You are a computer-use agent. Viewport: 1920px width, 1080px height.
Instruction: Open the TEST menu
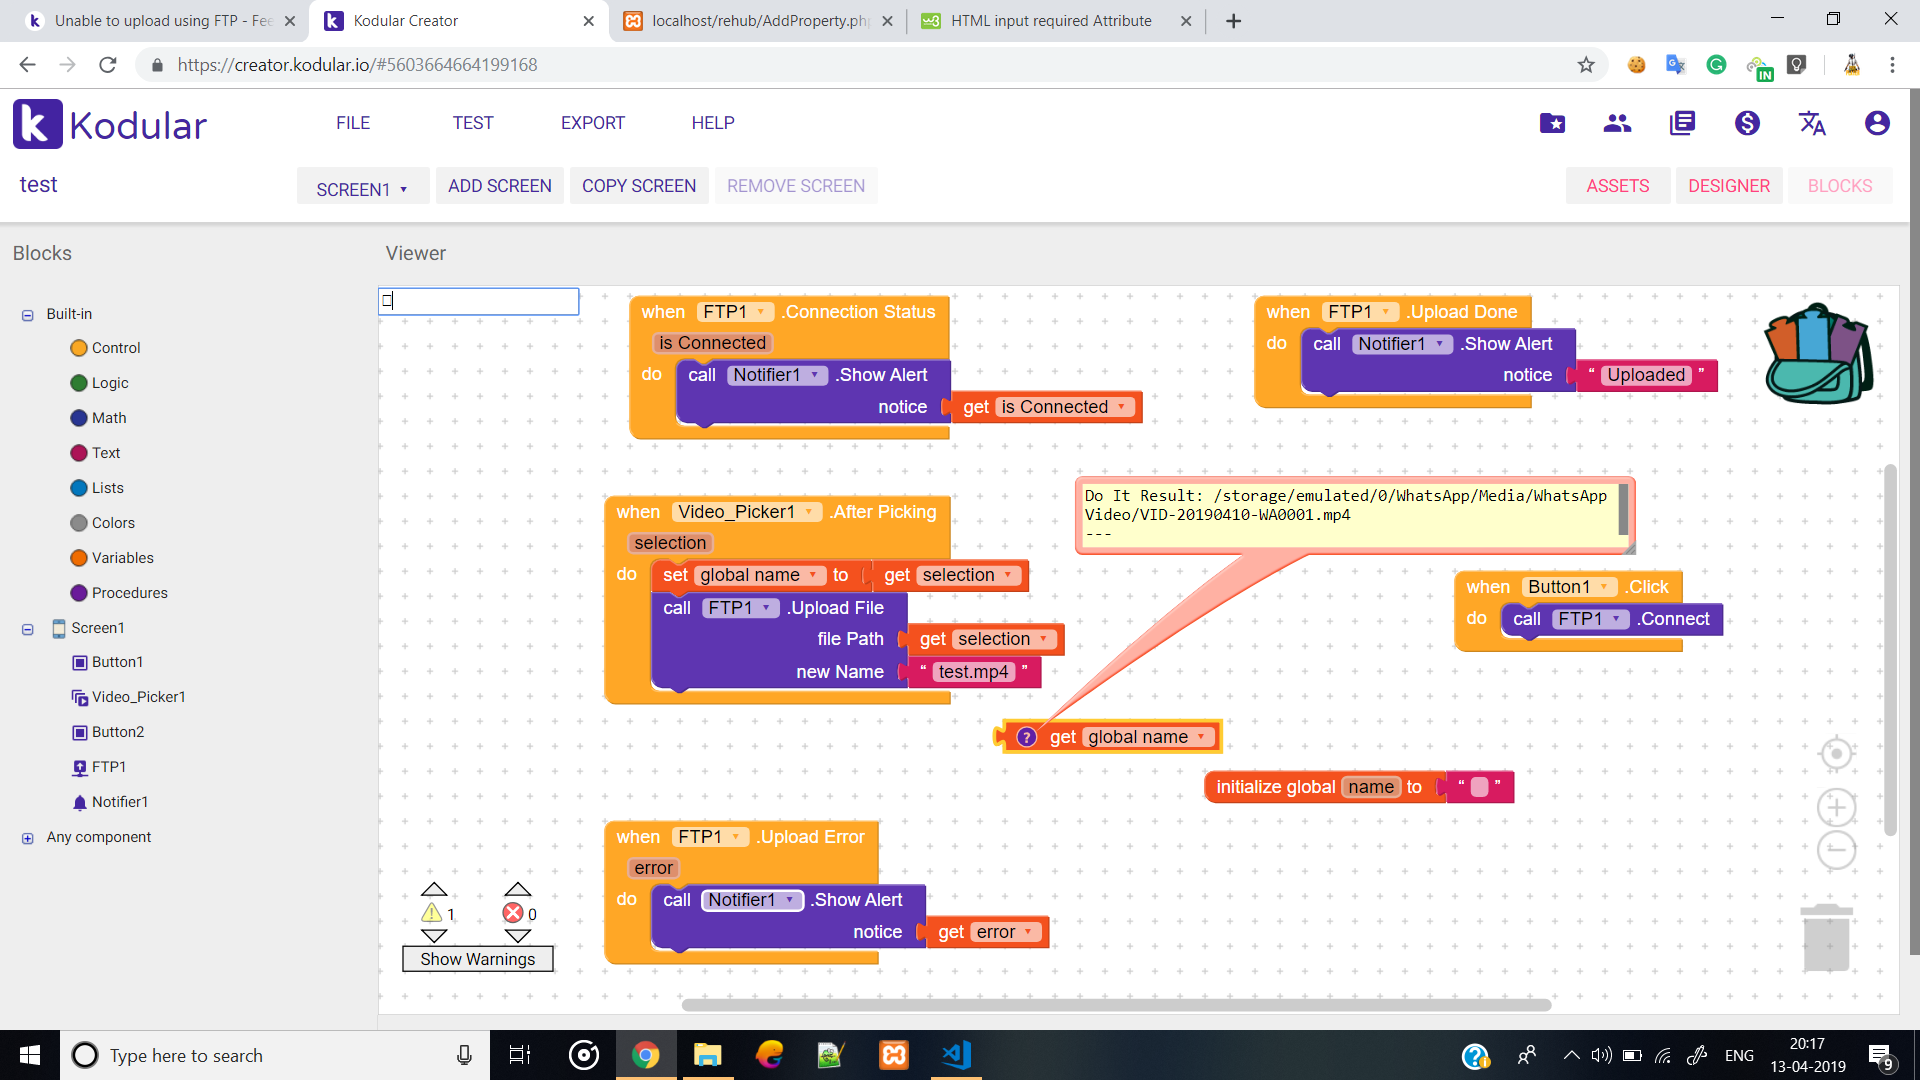[x=473, y=123]
